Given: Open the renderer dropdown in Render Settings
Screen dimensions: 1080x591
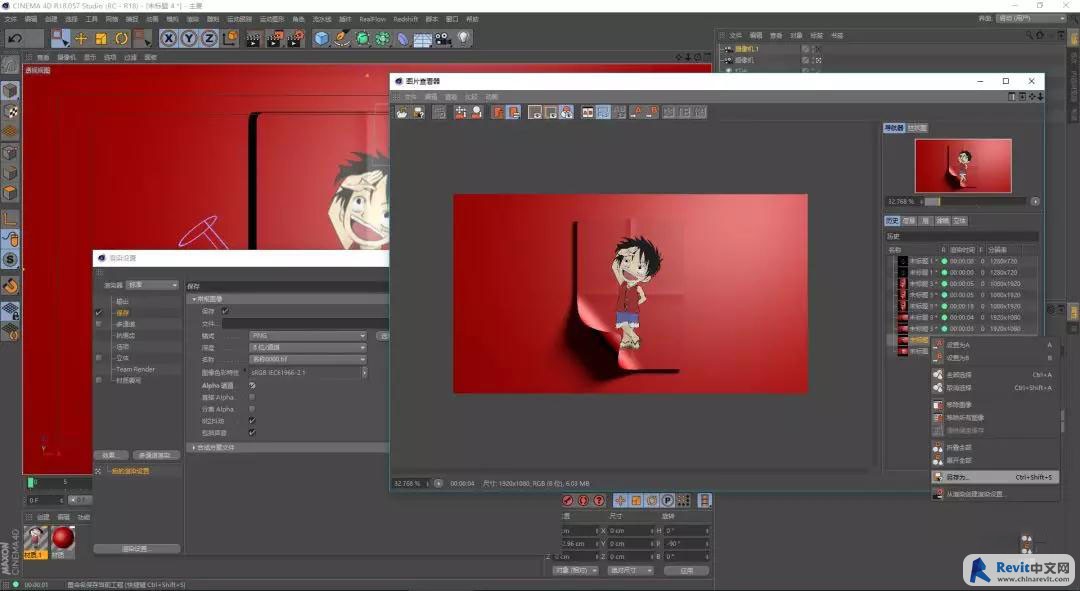Looking at the screenshot, I should coord(152,285).
